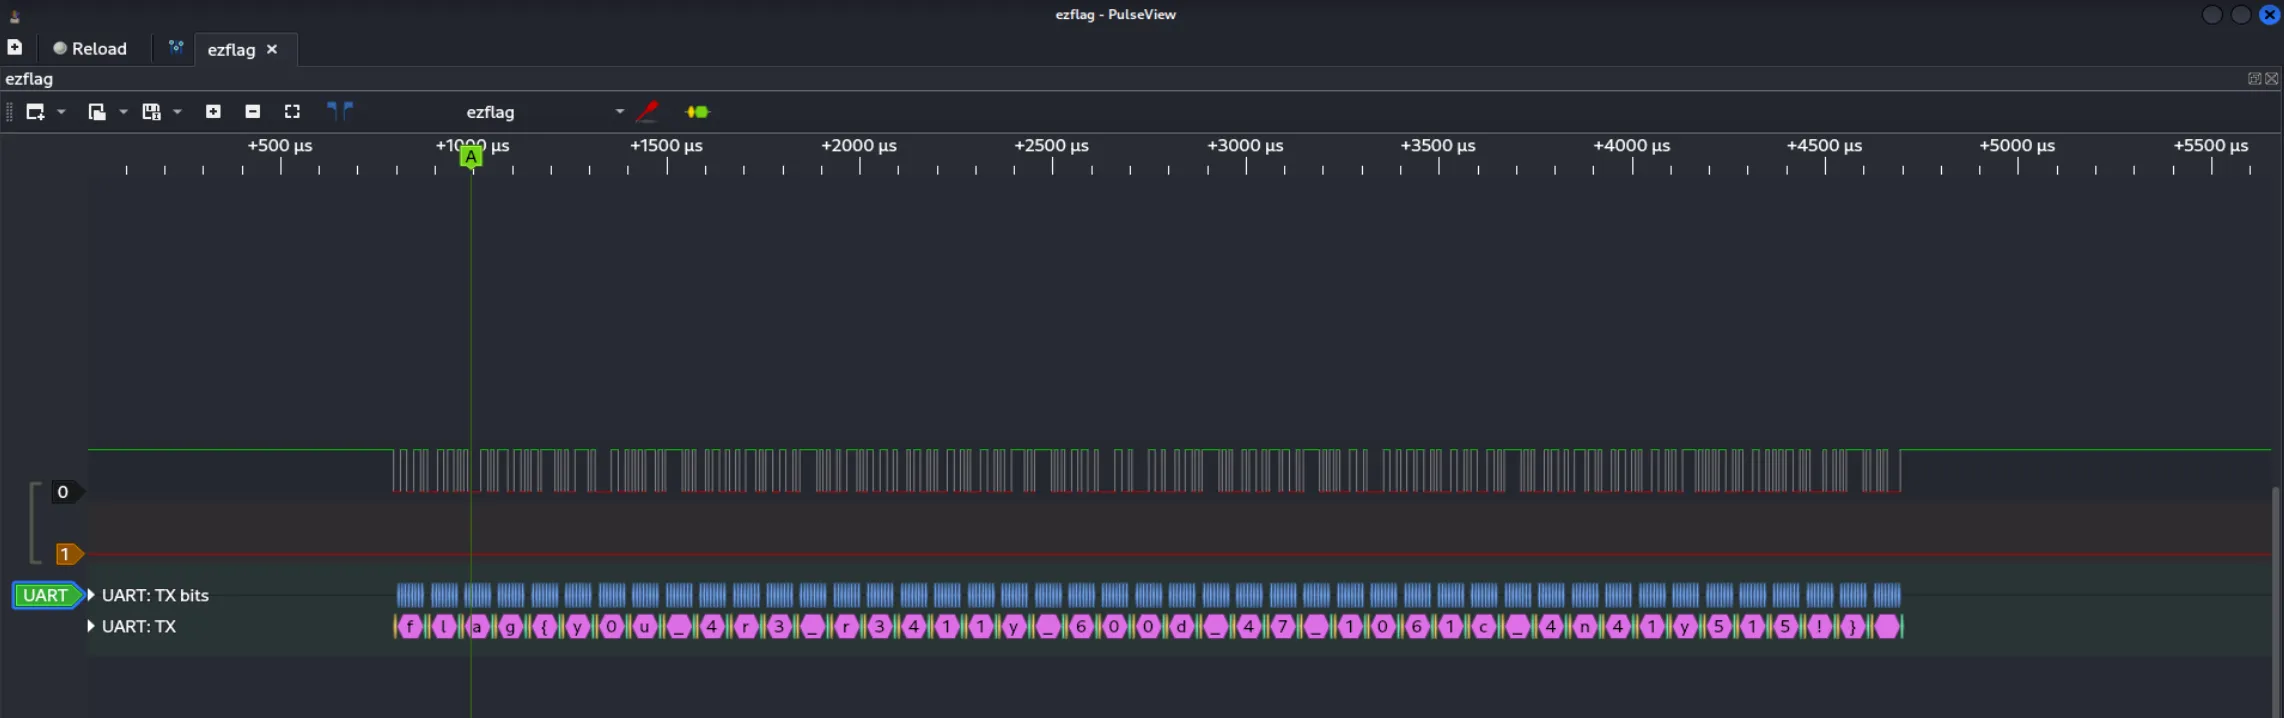This screenshot has width=2284, height=718.
Task: Float the ezflag dock panel
Action: click(x=2254, y=78)
